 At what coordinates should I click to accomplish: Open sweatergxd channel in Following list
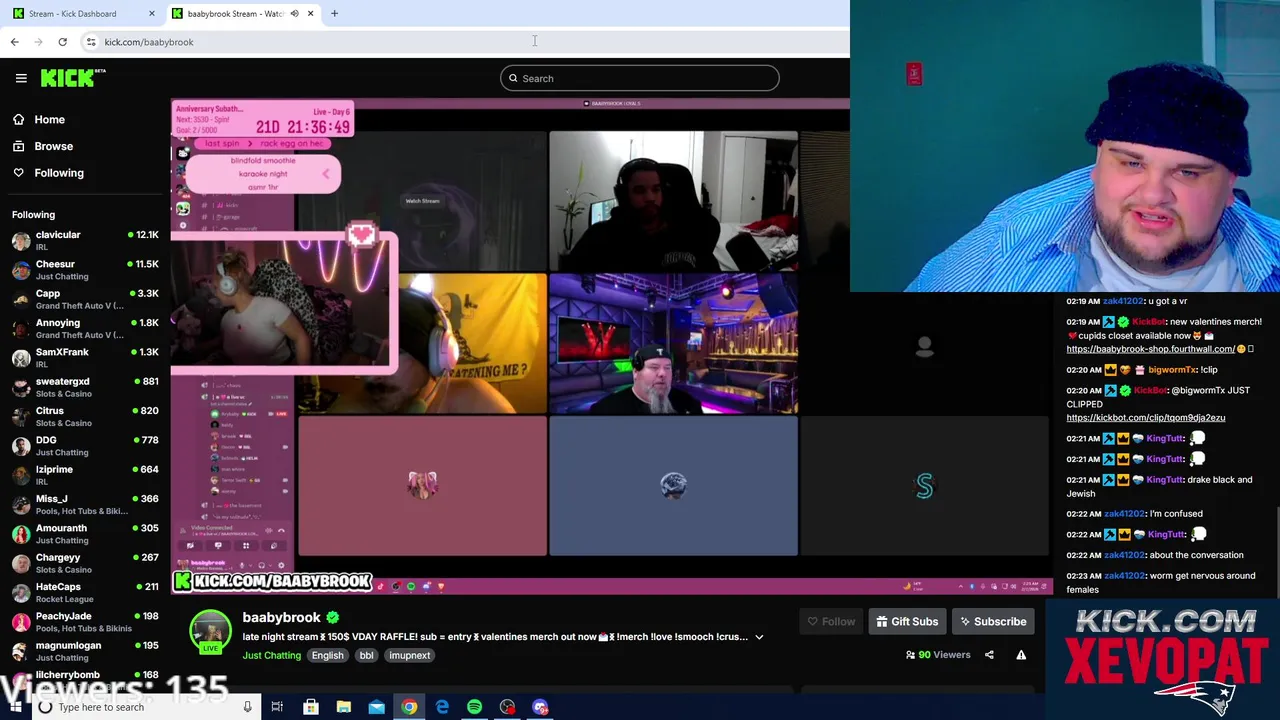84,387
